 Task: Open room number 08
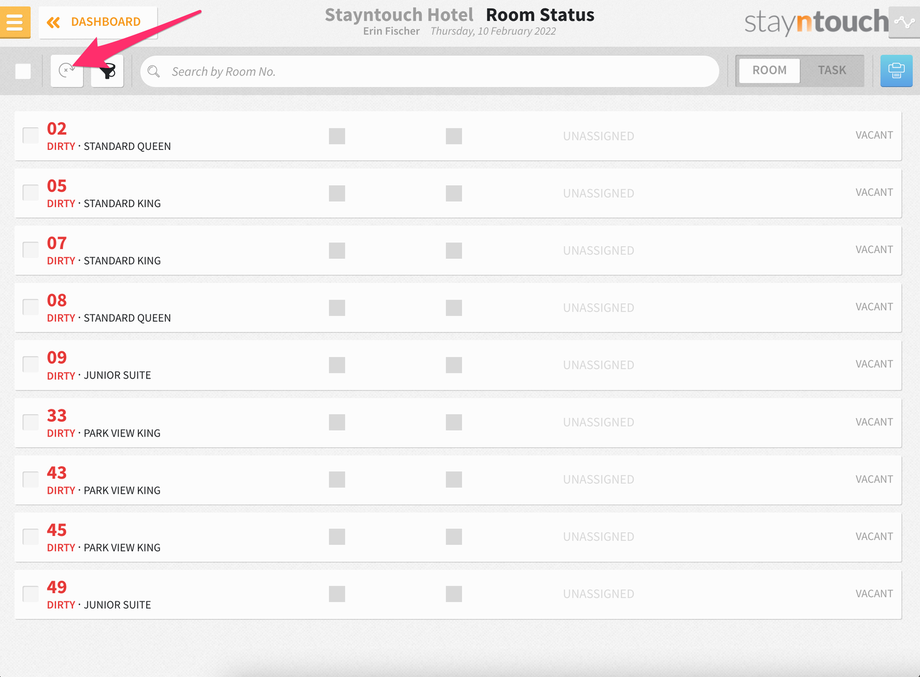coord(57,300)
